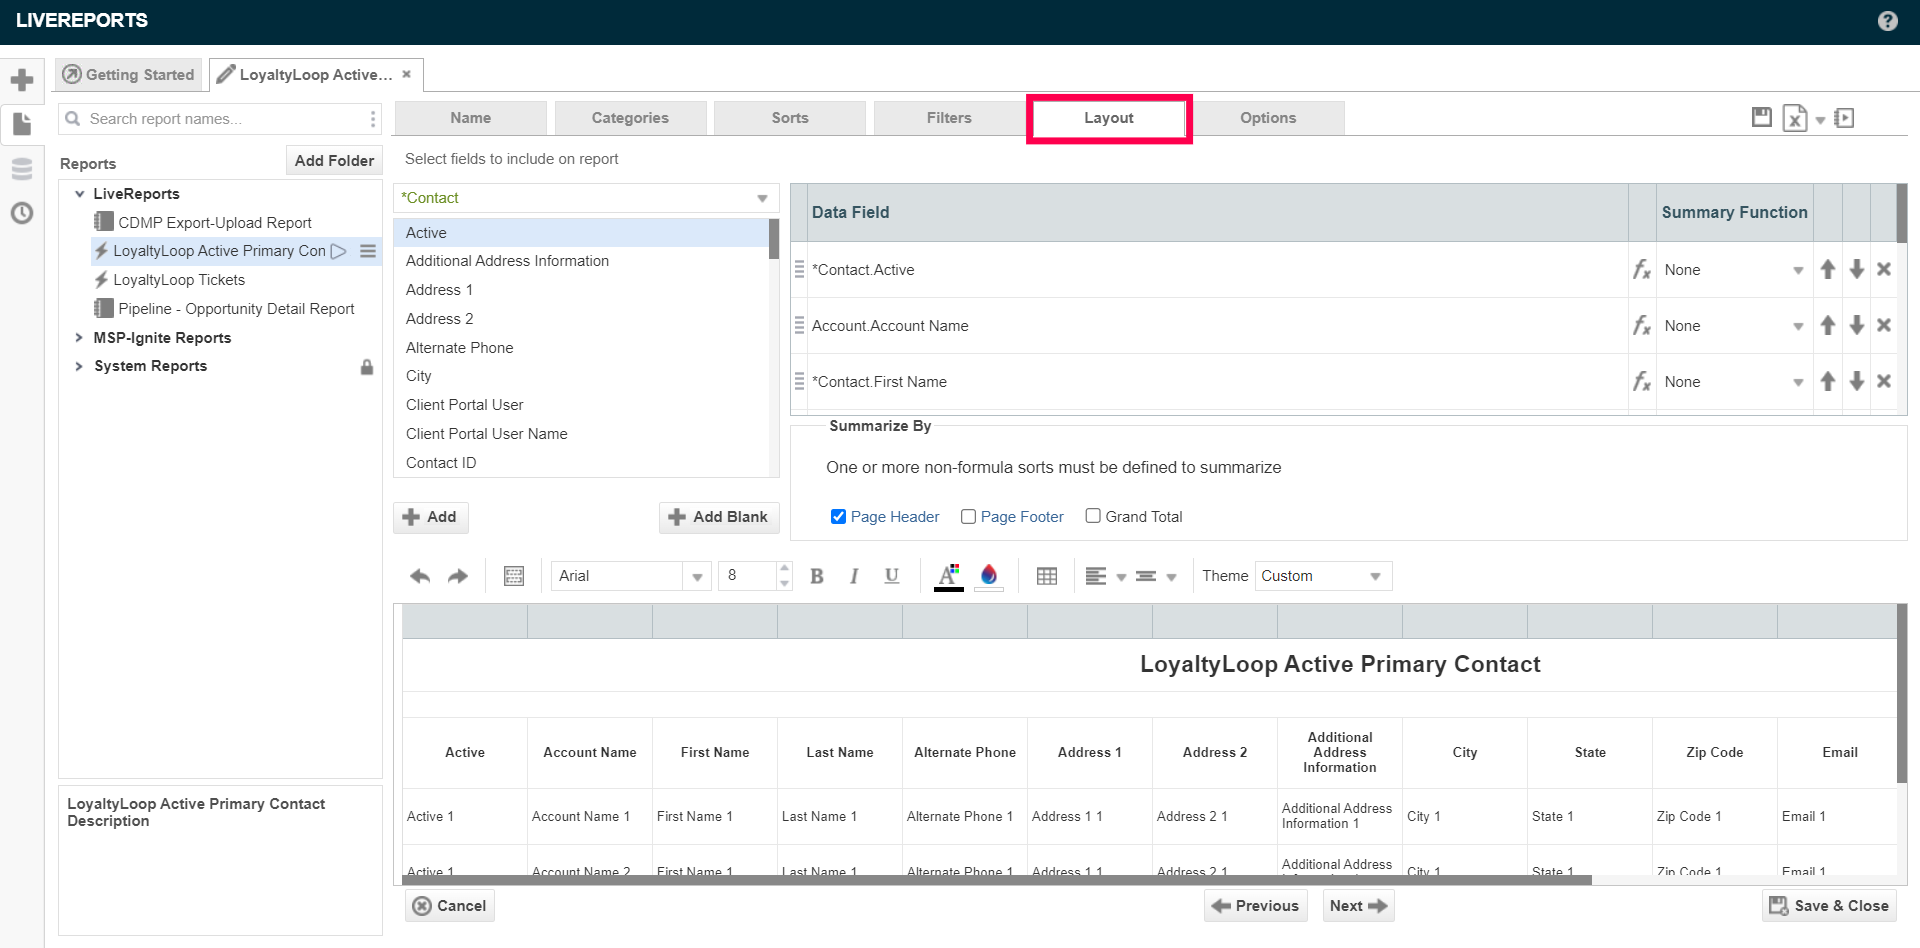Click the Next button
Screen dimensions: 1920x948
[x=1358, y=906]
